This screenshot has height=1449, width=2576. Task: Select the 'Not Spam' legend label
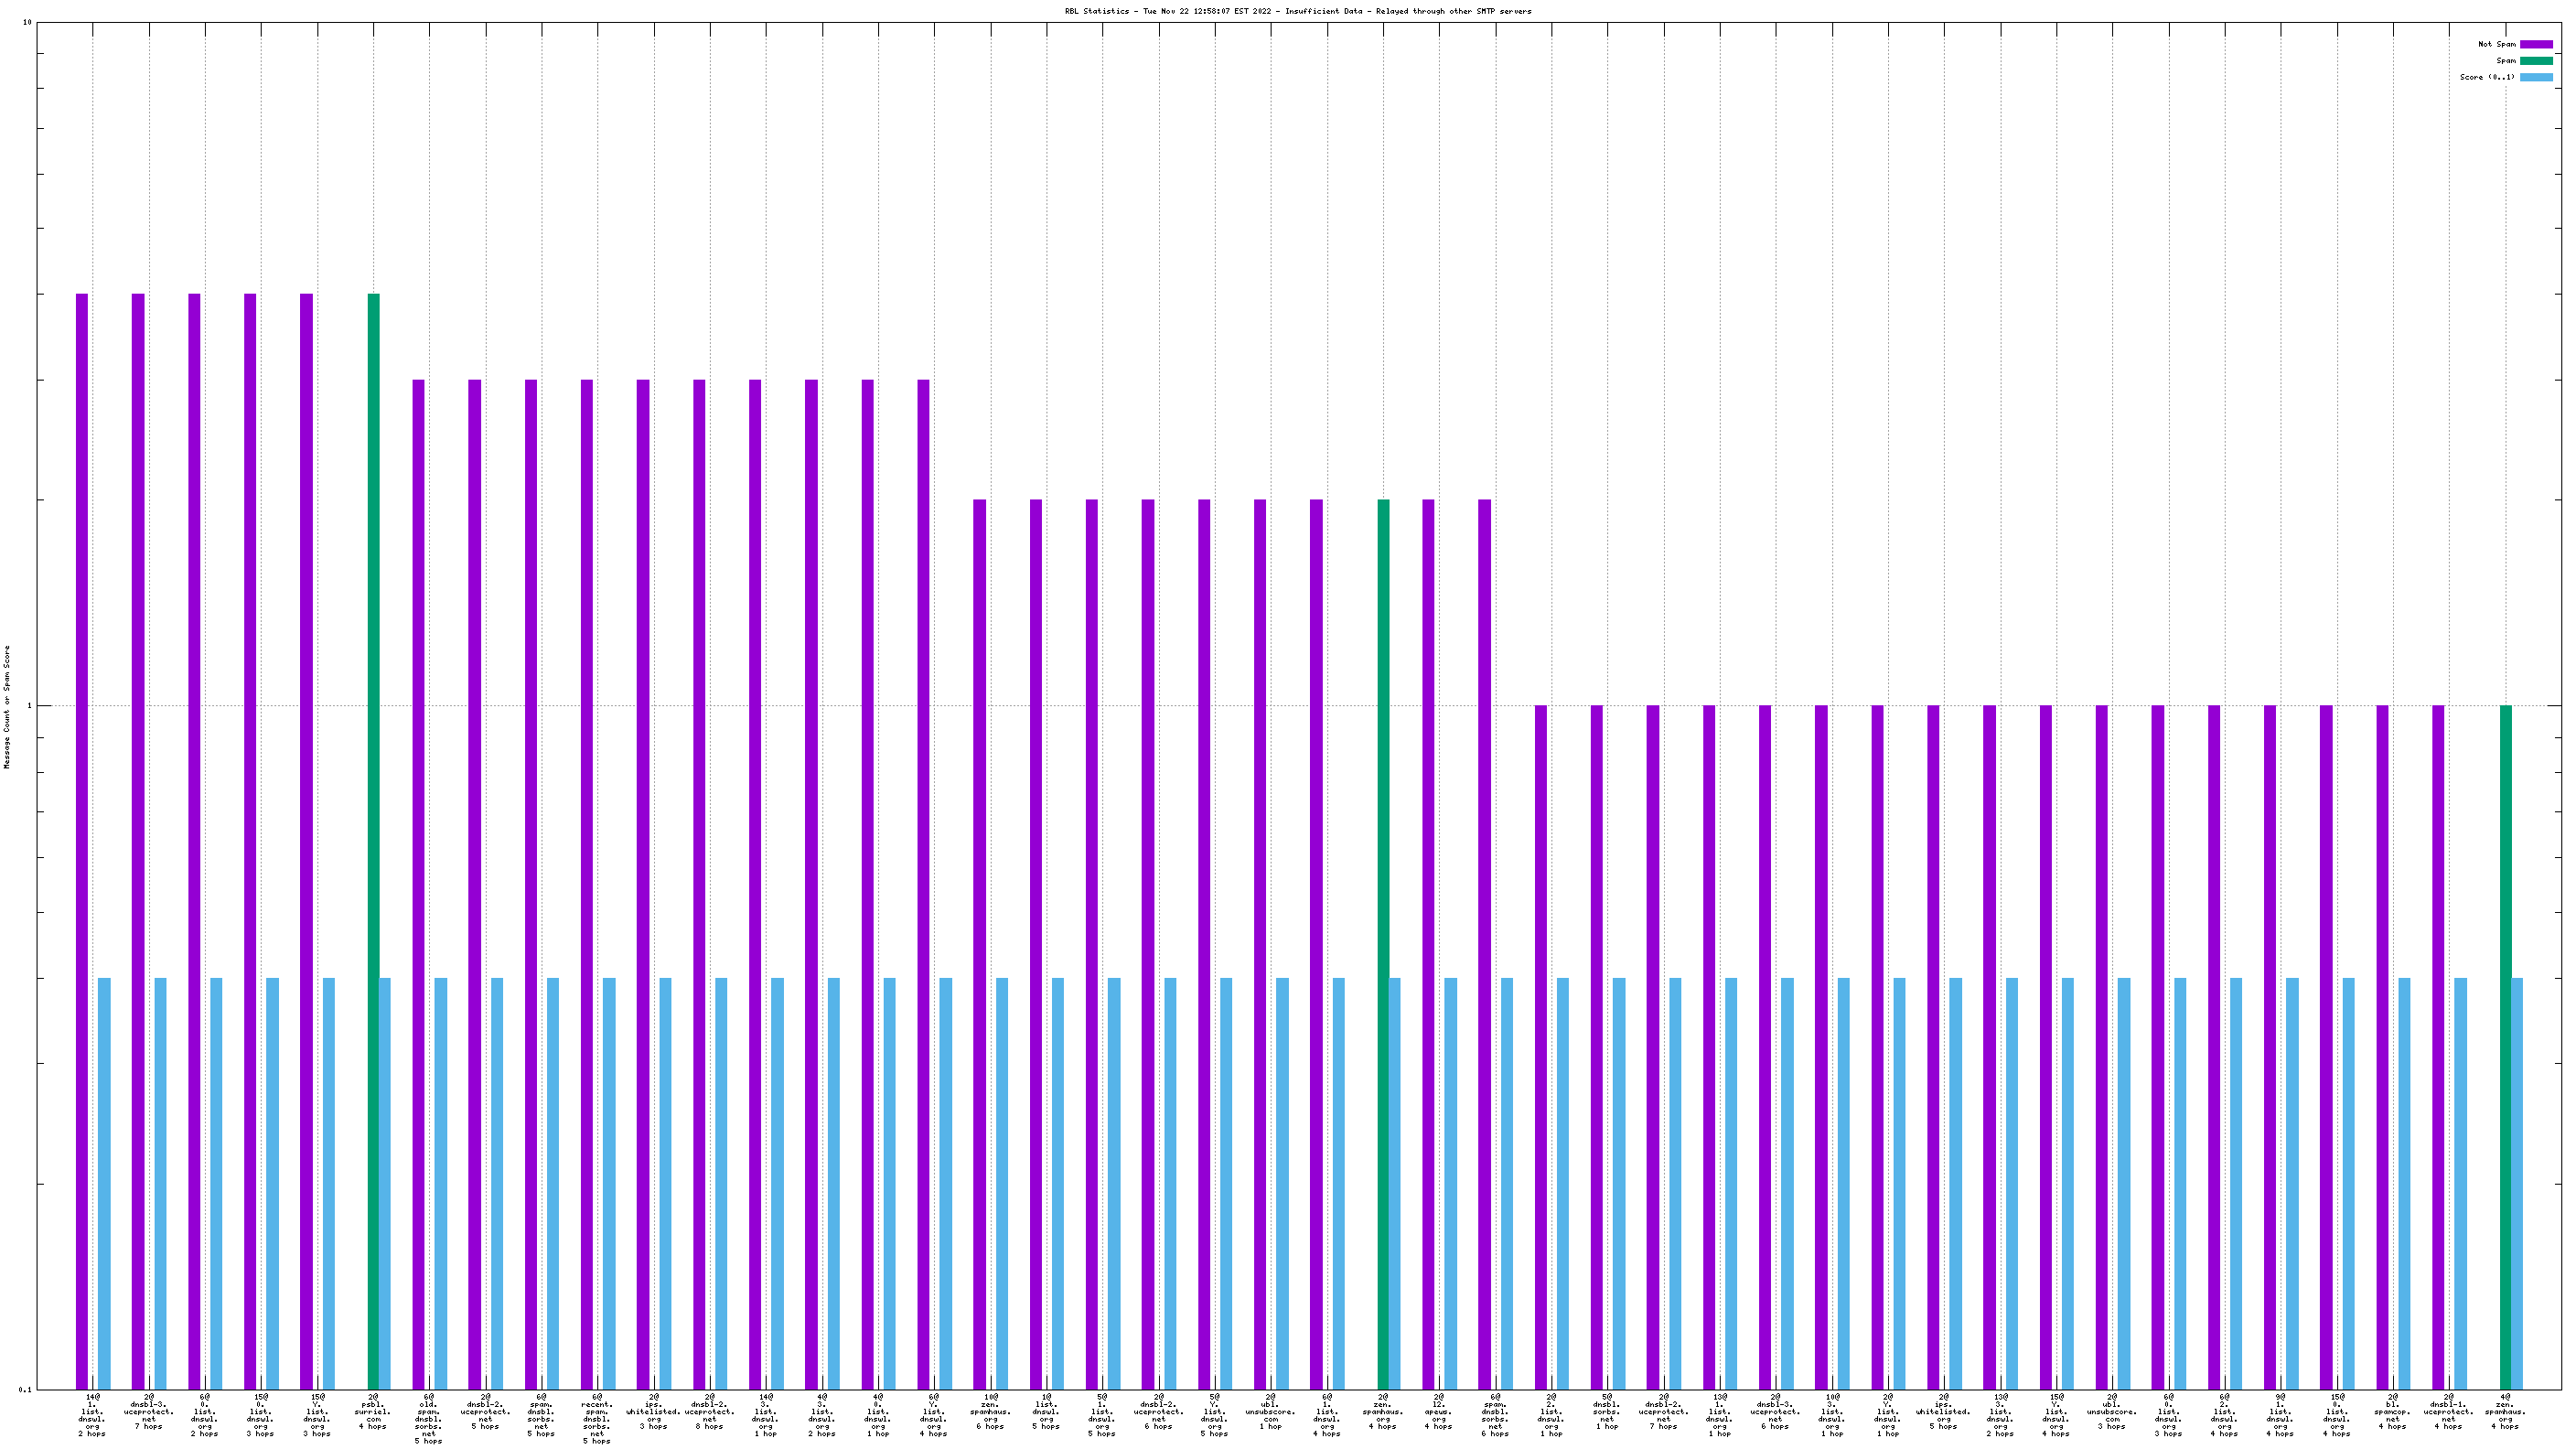(2496, 44)
